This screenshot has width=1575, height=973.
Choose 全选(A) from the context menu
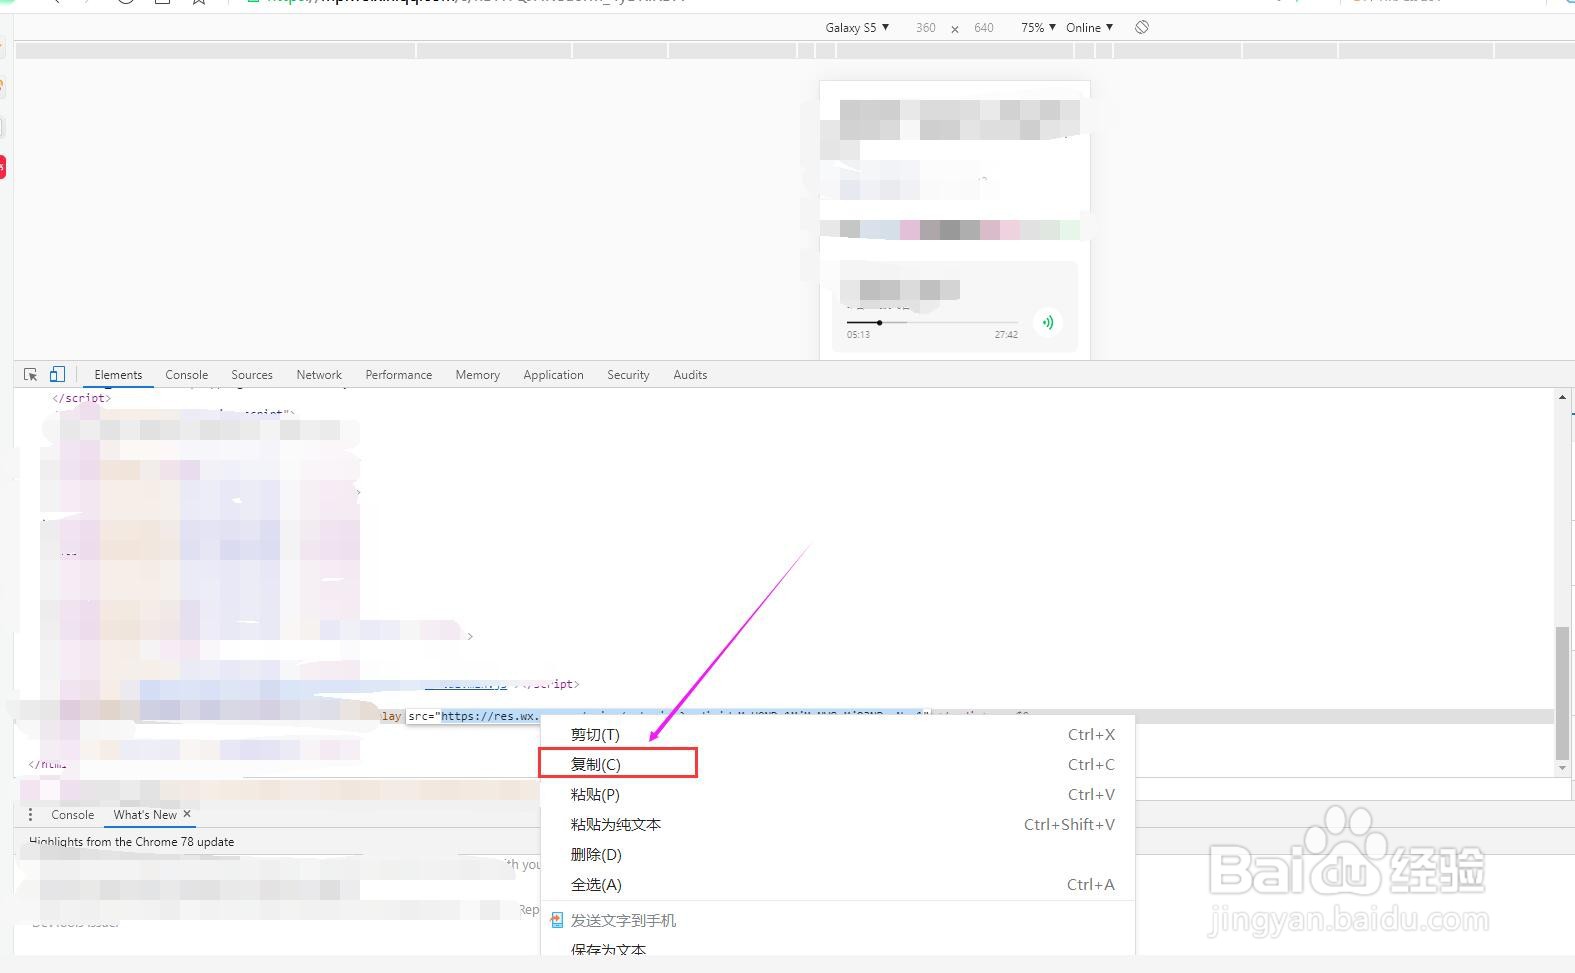coord(838,885)
